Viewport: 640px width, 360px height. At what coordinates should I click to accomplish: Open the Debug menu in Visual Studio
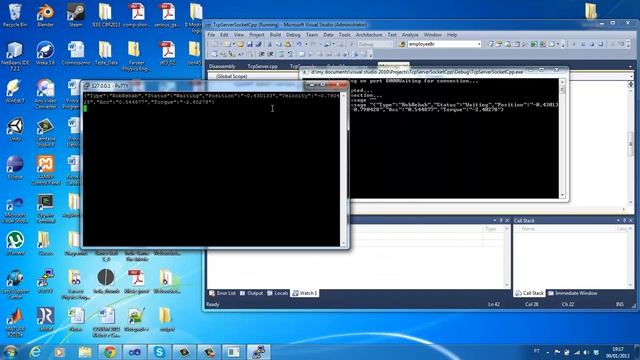click(x=293, y=35)
